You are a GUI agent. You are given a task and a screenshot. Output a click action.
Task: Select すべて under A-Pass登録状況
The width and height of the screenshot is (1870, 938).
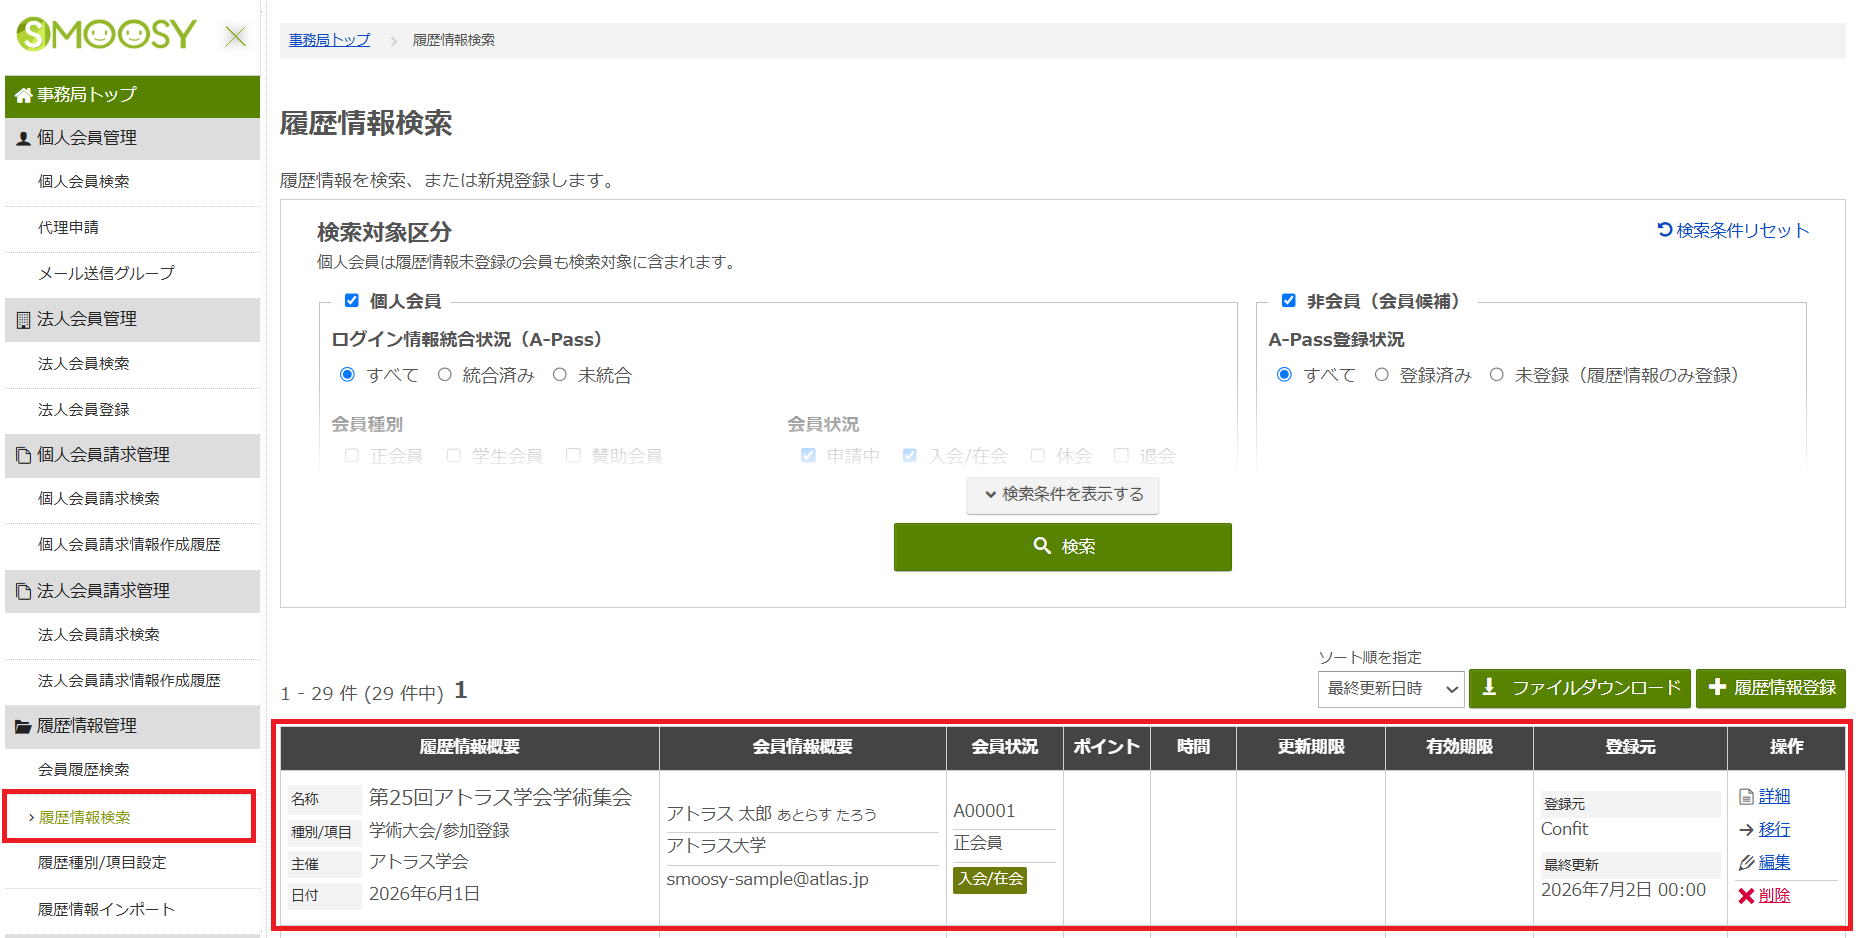[x=1284, y=375]
